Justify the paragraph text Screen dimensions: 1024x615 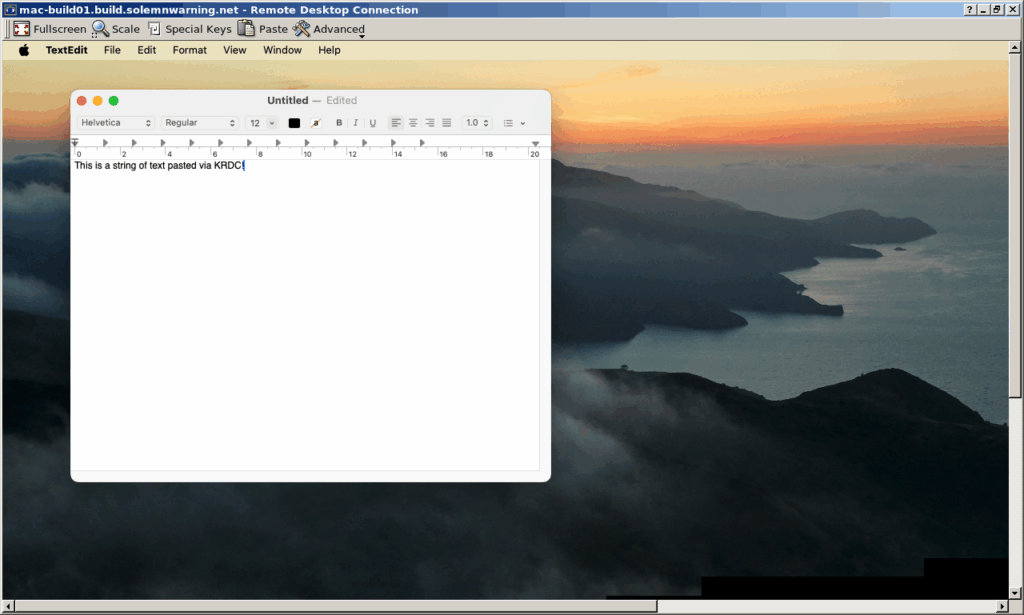point(446,122)
